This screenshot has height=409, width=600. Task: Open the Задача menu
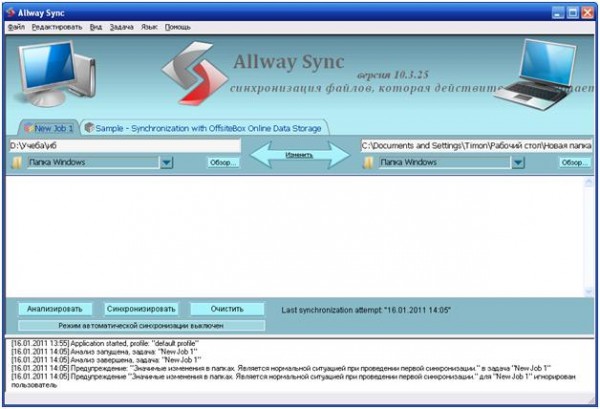point(121,27)
